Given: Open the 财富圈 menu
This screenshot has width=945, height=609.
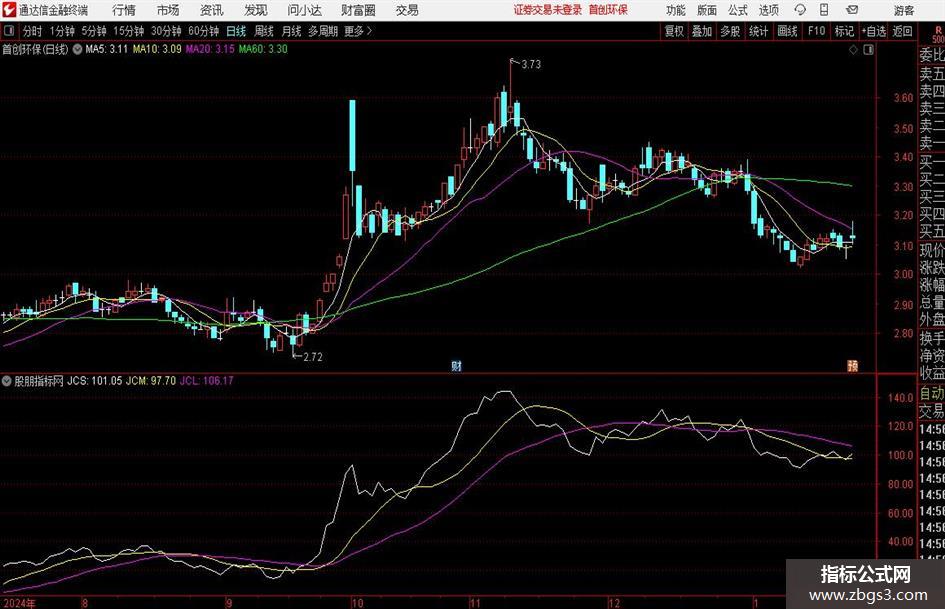Looking at the screenshot, I should [358, 10].
